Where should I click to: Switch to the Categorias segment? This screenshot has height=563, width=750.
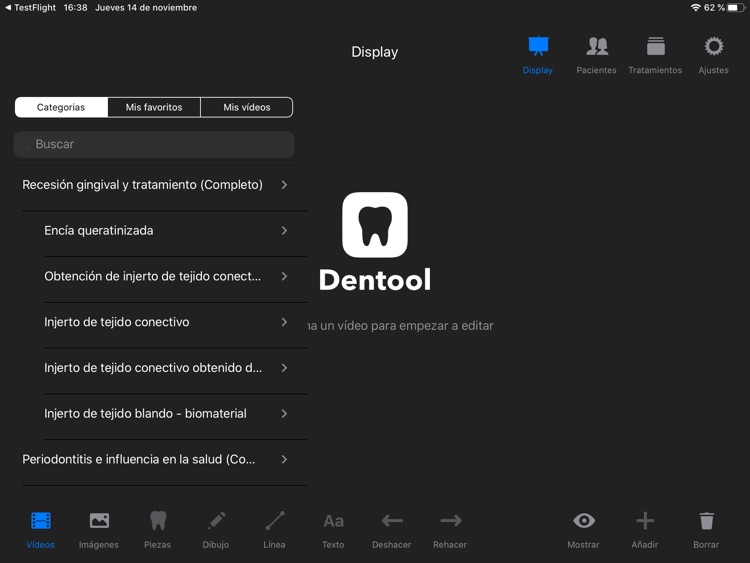pos(61,107)
